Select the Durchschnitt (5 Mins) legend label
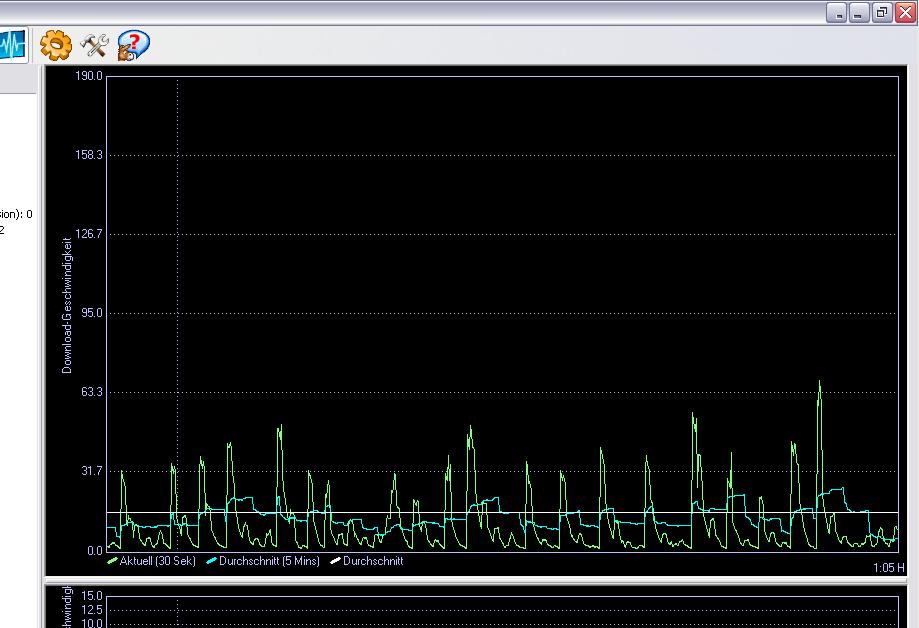The width and height of the screenshot is (919, 628). 268,562
